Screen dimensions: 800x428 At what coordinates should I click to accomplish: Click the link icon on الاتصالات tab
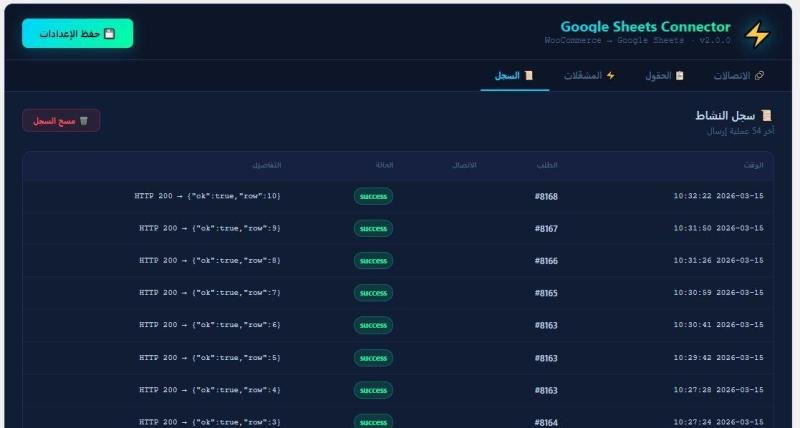coord(759,76)
